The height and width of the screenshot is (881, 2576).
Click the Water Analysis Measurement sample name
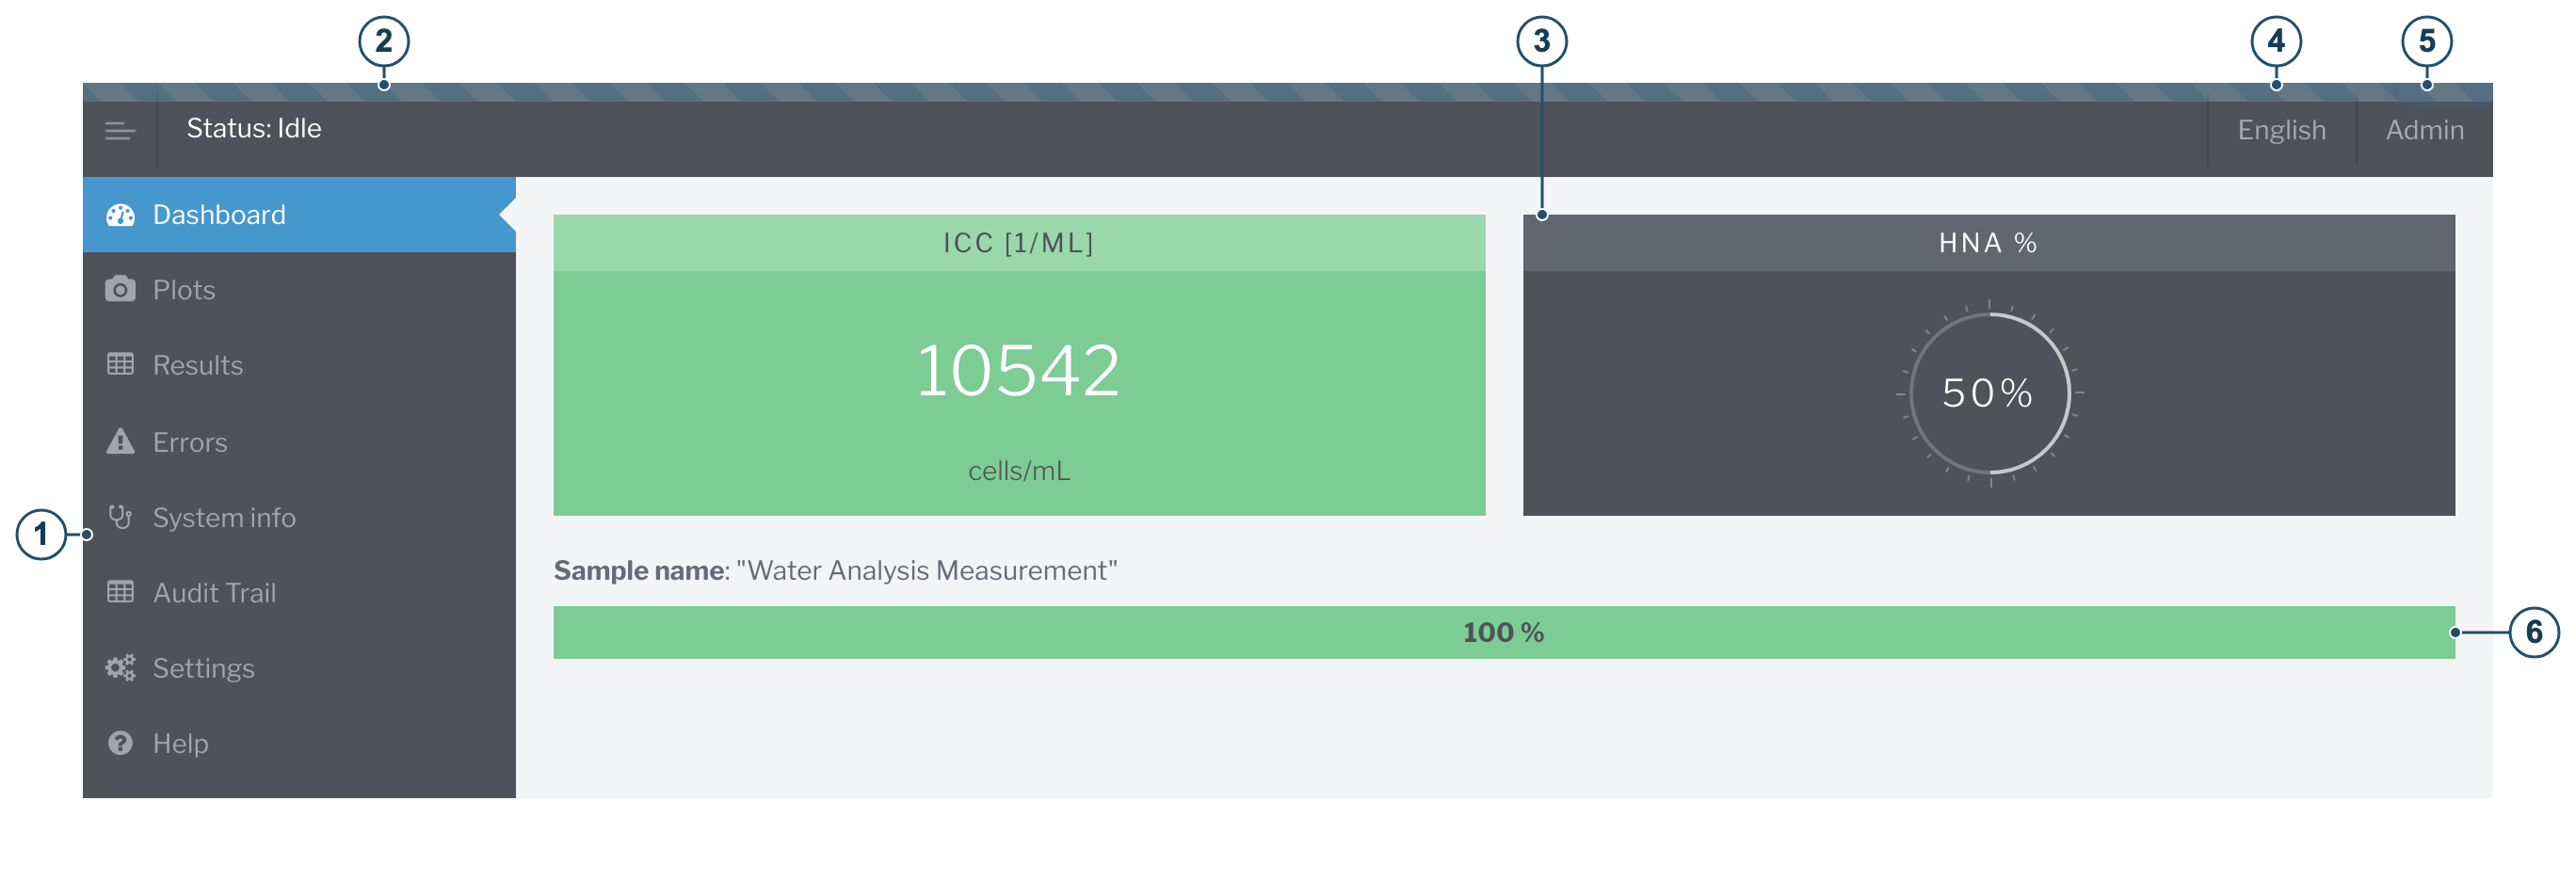pos(926,570)
